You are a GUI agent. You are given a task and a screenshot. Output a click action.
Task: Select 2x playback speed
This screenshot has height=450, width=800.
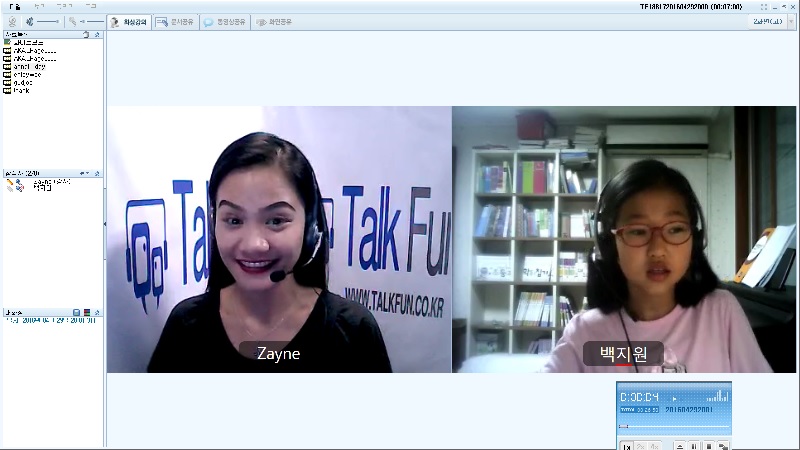[x=640, y=445]
